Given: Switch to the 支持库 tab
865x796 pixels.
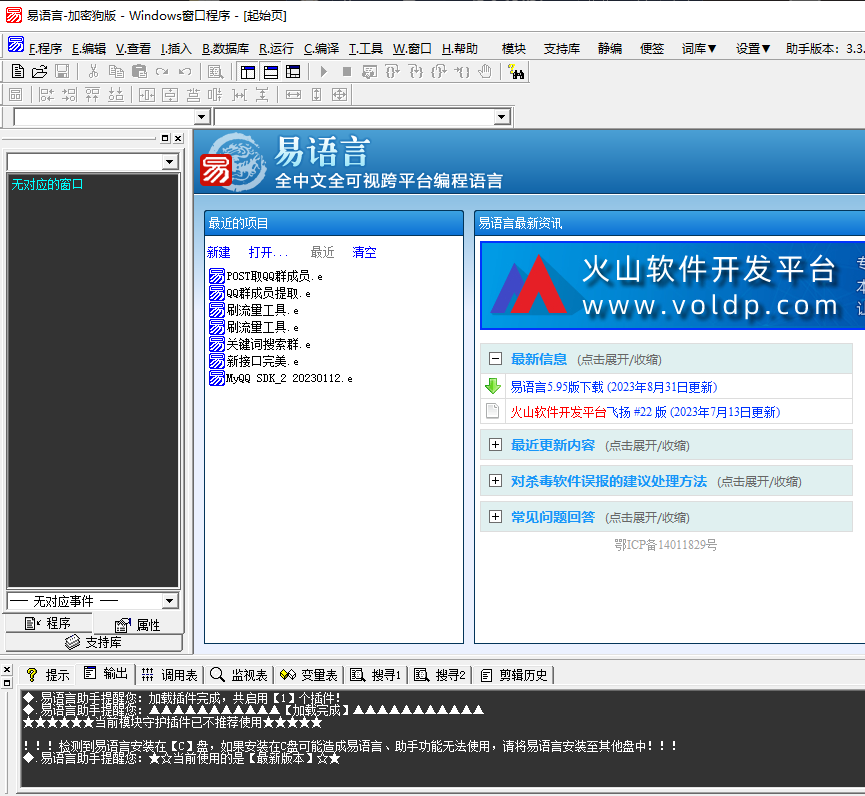Looking at the screenshot, I should click(93, 642).
